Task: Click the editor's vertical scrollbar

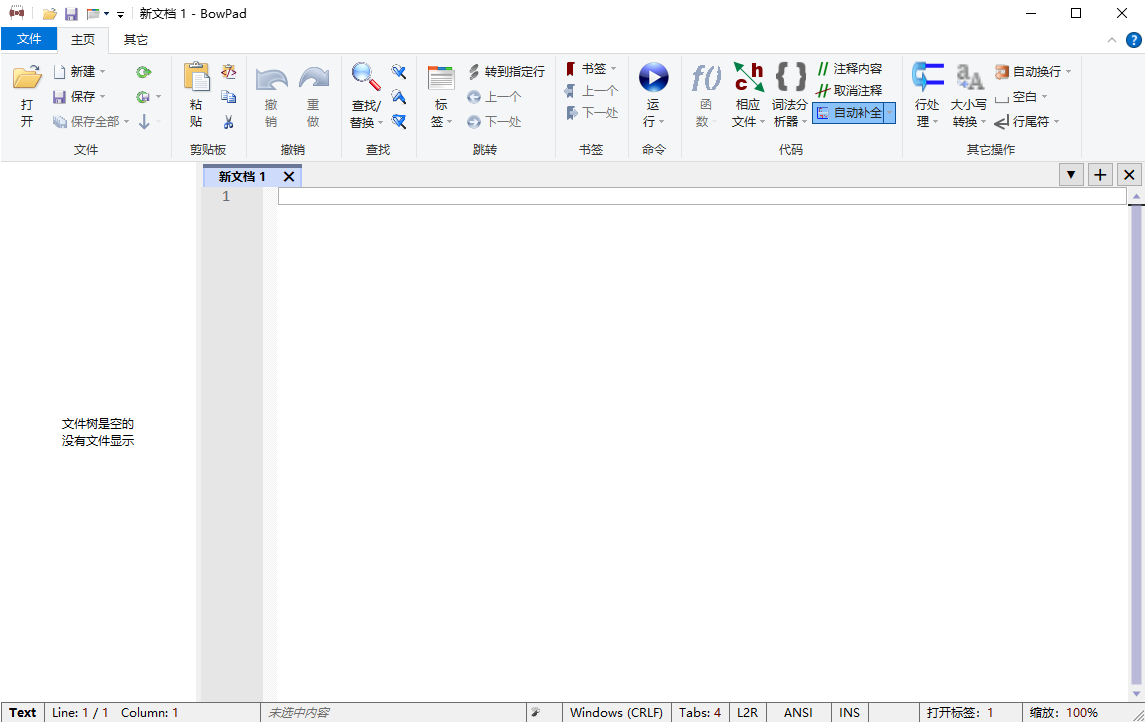Action: point(1136,440)
